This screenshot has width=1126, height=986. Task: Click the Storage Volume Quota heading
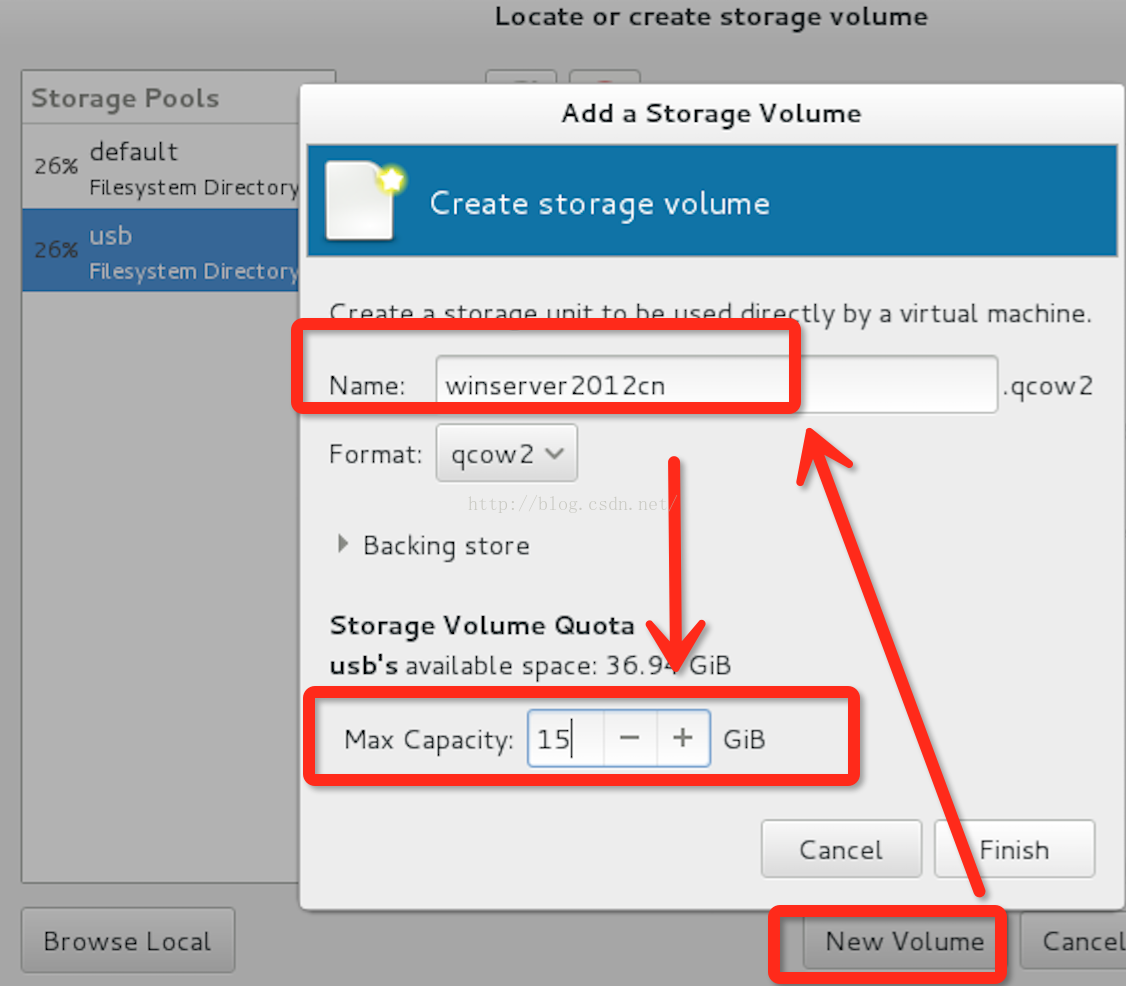pyautogui.click(x=482, y=625)
